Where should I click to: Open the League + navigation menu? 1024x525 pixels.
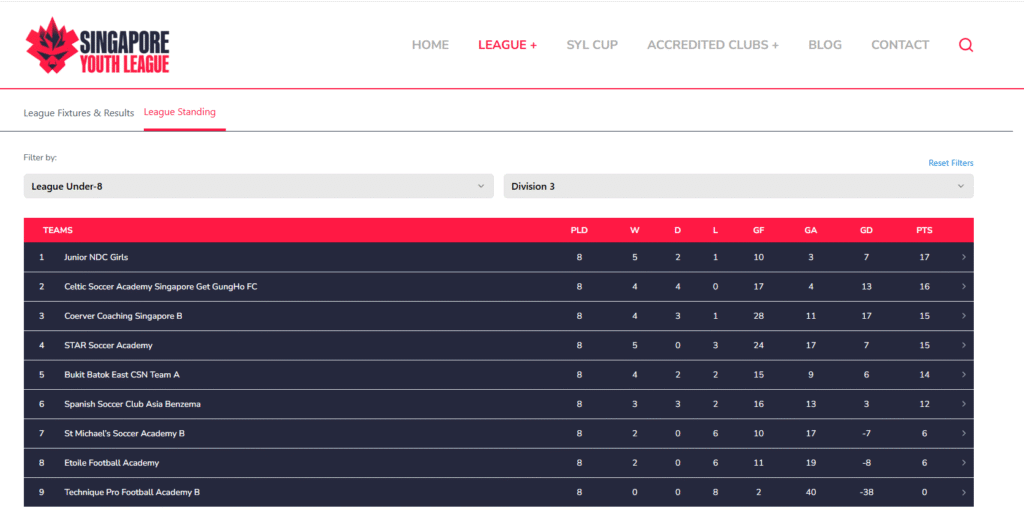507,45
